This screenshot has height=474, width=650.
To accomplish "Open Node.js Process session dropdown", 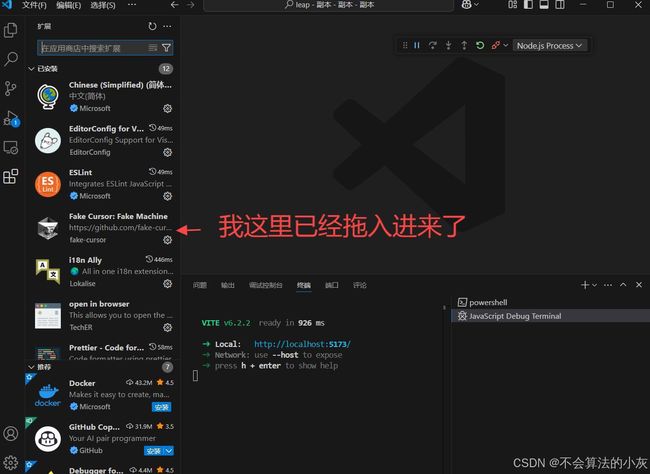I will [x=550, y=46].
